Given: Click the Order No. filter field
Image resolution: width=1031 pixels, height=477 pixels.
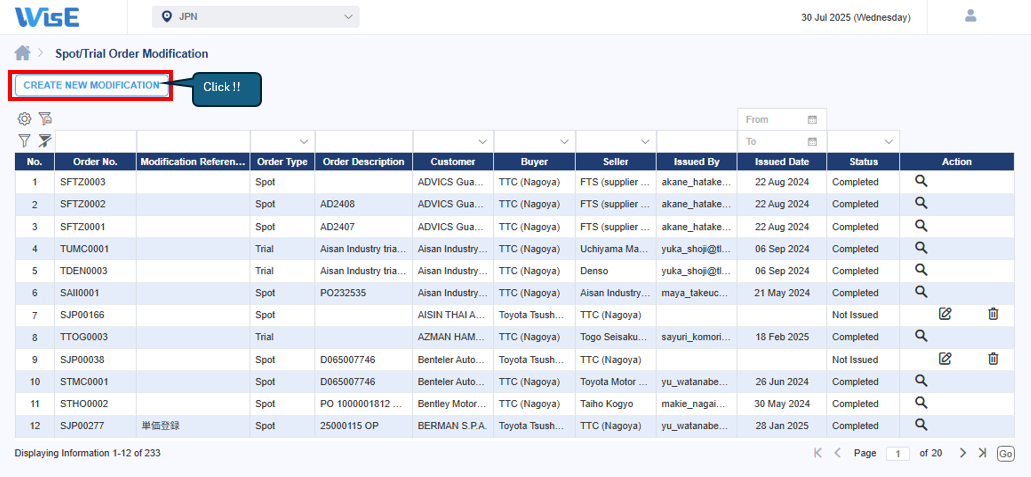Looking at the screenshot, I should pos(95,142).
